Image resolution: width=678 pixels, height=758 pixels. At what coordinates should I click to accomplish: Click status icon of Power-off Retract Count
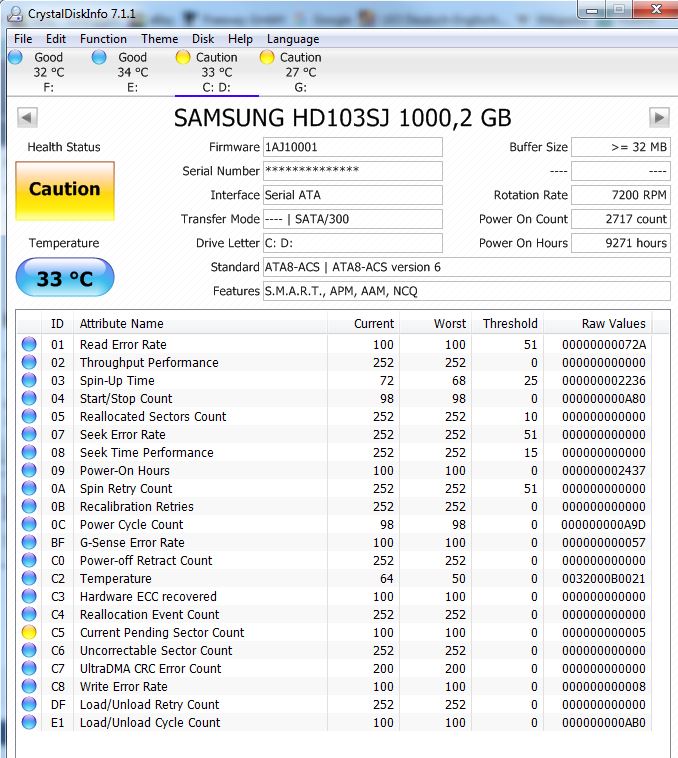click(29, 560)
